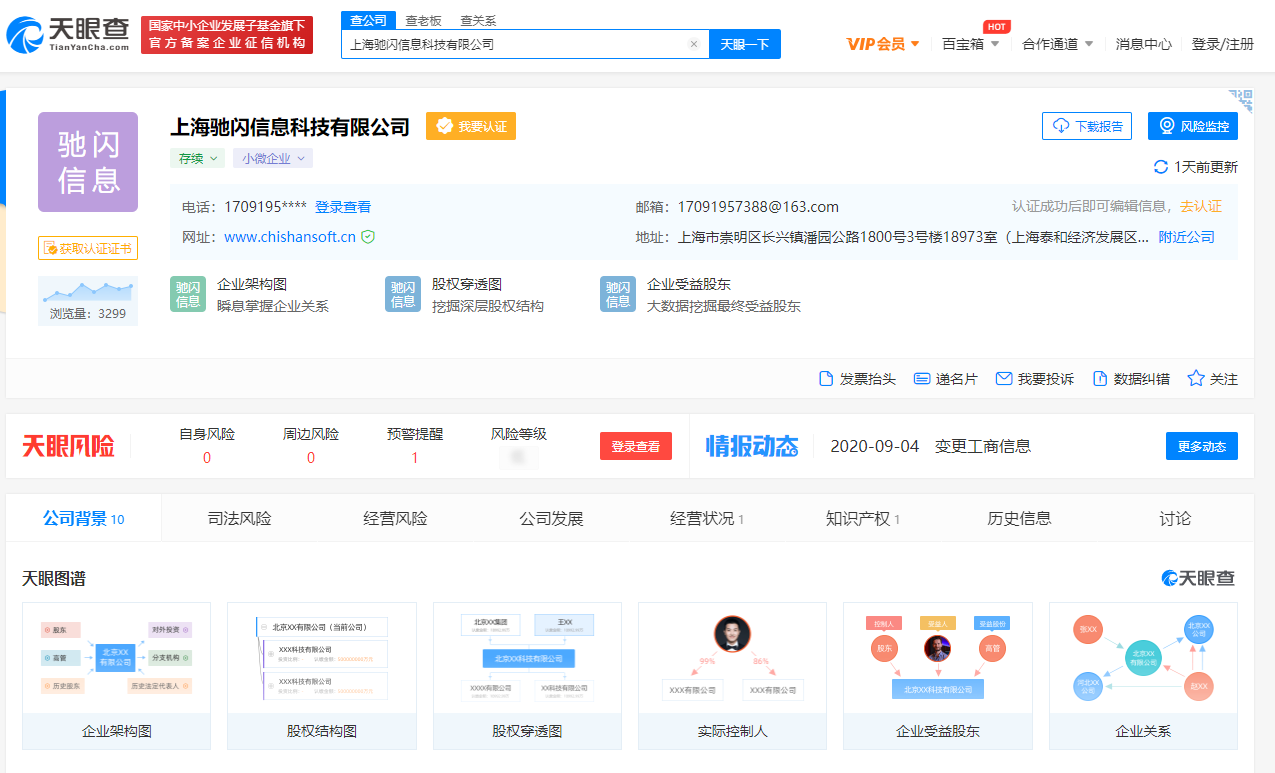The height and width of the screenshot is (773, 1275).
Task: Open the 司法风险 tab
Action: click(x=239, y=518)
